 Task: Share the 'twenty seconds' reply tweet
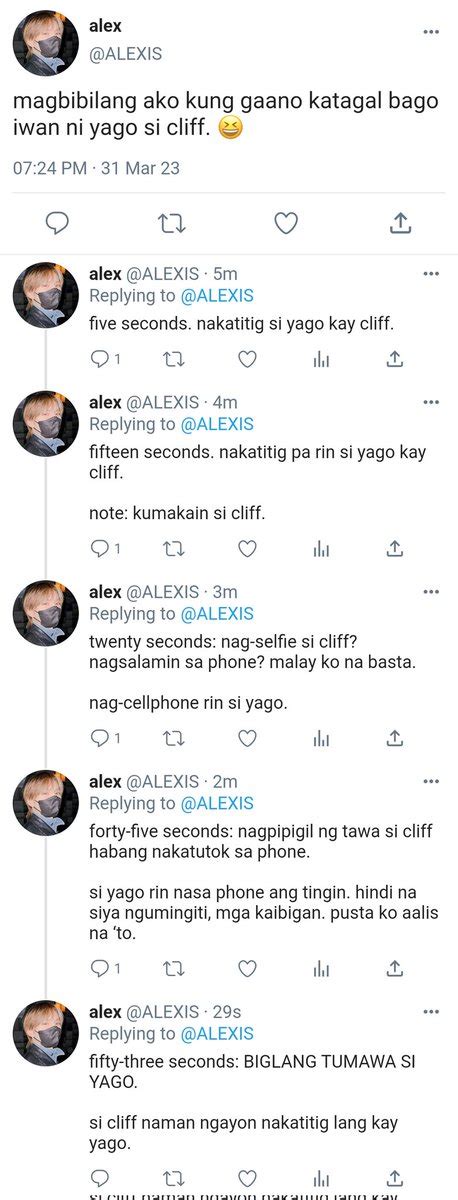coord(395,738)
